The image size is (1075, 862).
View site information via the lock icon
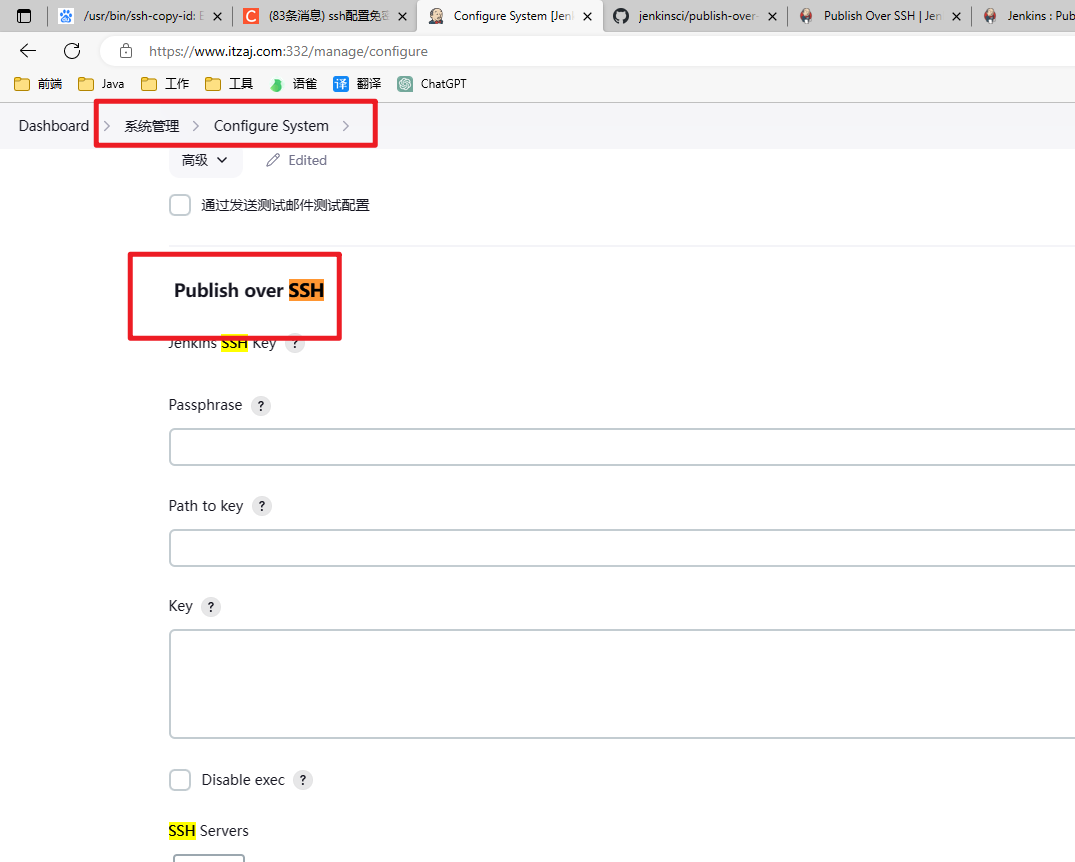click(x=125, y=51)
